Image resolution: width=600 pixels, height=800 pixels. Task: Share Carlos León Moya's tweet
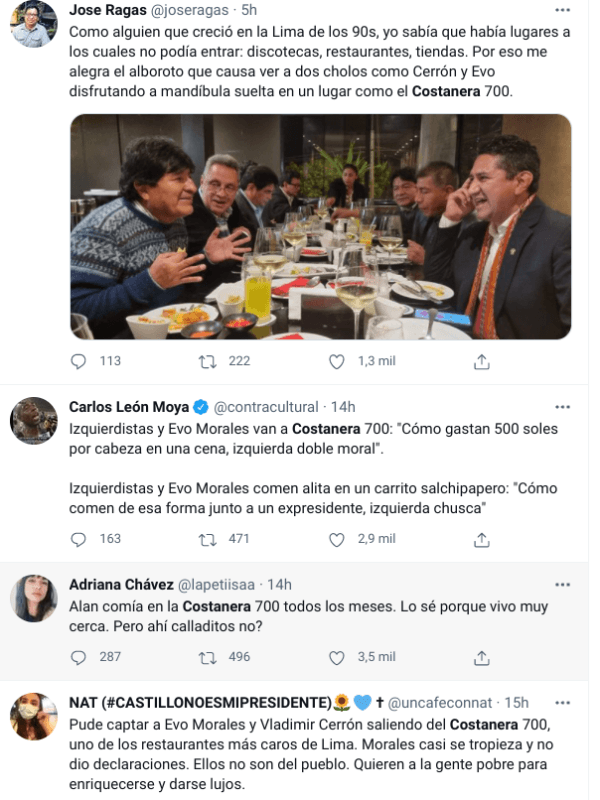pyautogui.click(x=481, y=539)
